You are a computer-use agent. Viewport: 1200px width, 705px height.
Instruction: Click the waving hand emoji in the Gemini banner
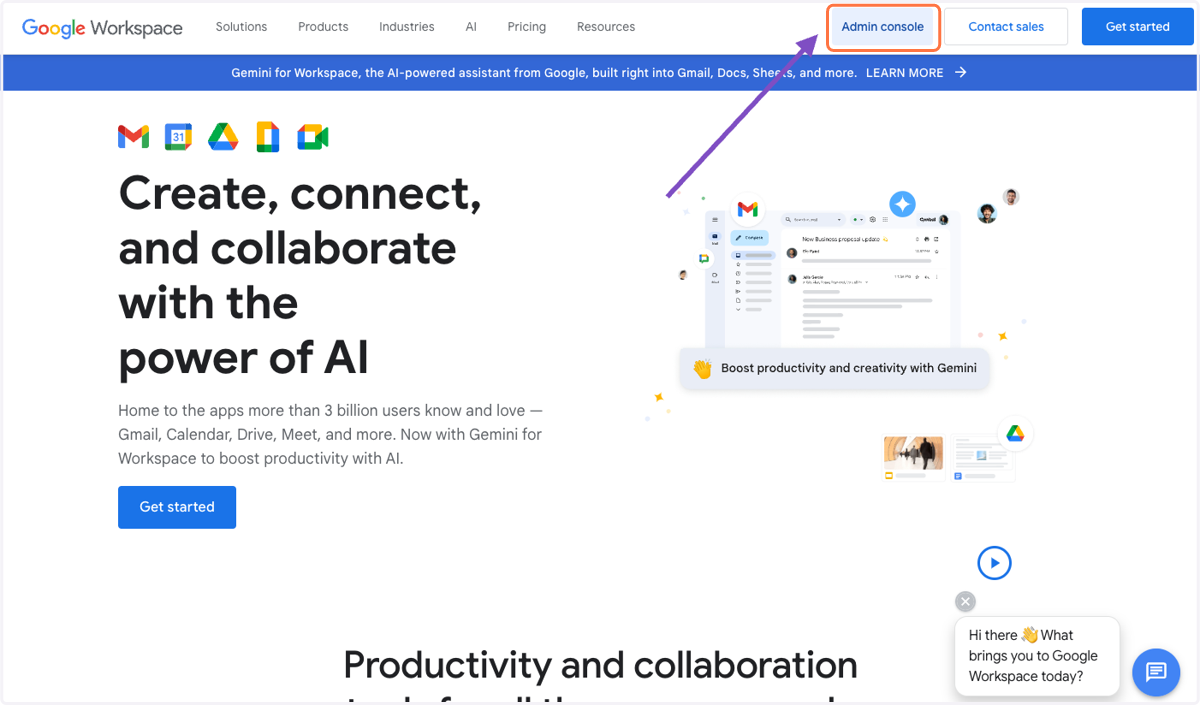coord(702,368)
